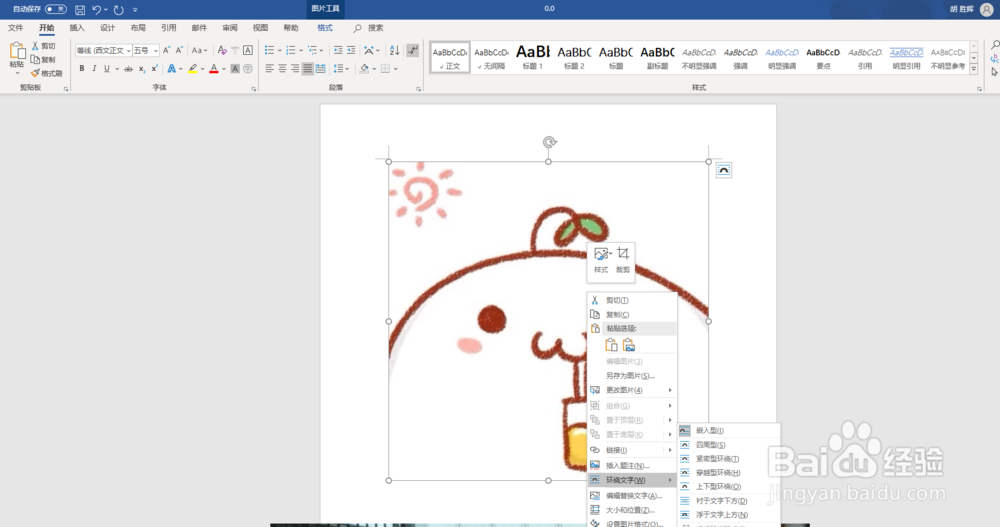
Task: Click the sort A-Z icon
Action: click(394, 50)
